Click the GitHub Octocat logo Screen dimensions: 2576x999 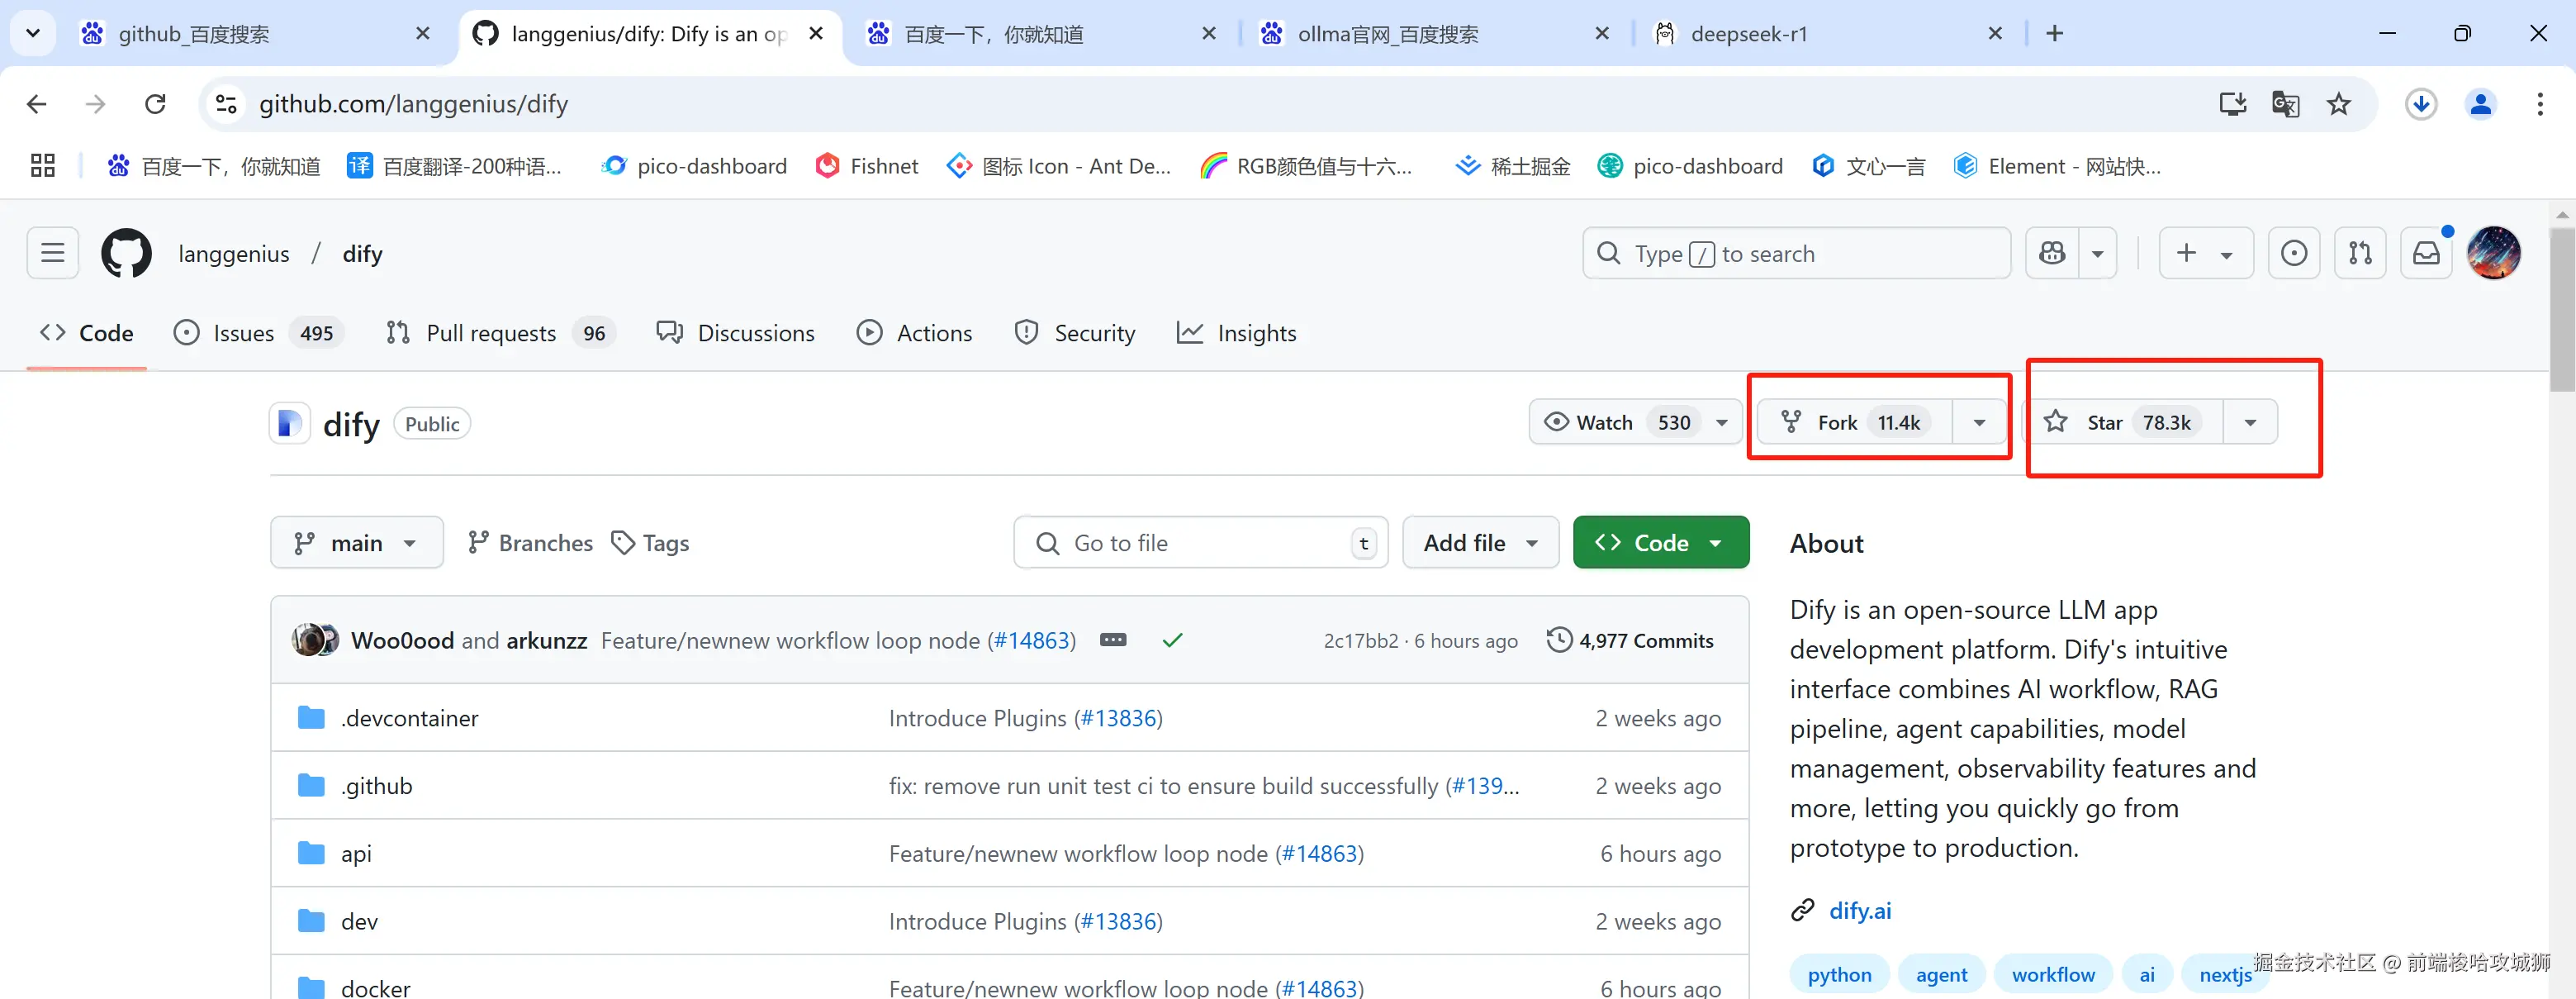click(126, 253)
